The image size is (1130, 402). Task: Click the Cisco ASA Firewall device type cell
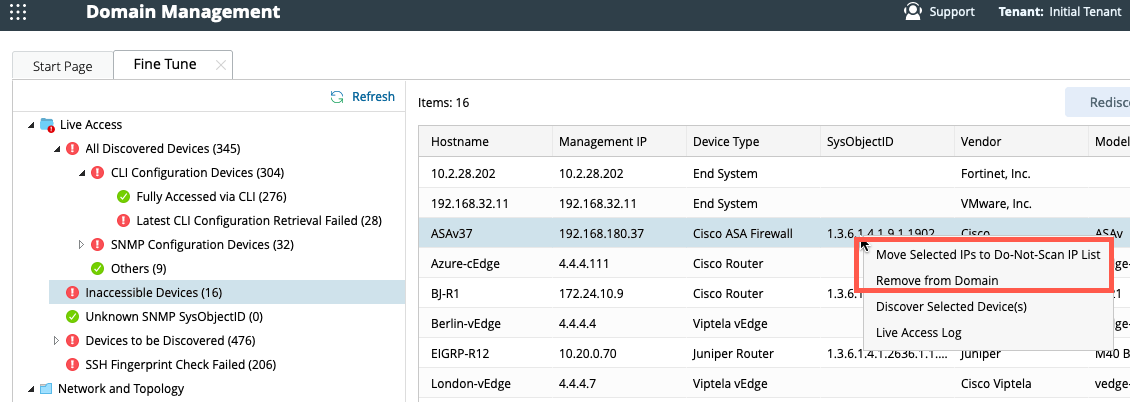pos(742,233)
